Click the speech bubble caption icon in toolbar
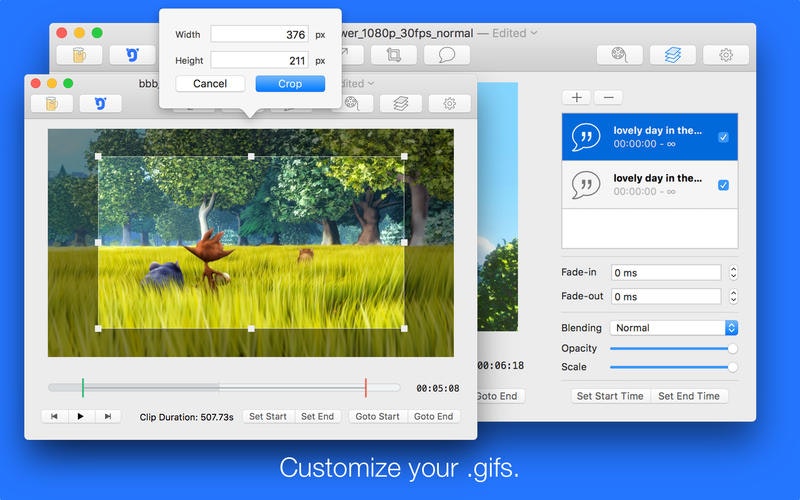This screenshot has height=500, width=800. [446, 55]
